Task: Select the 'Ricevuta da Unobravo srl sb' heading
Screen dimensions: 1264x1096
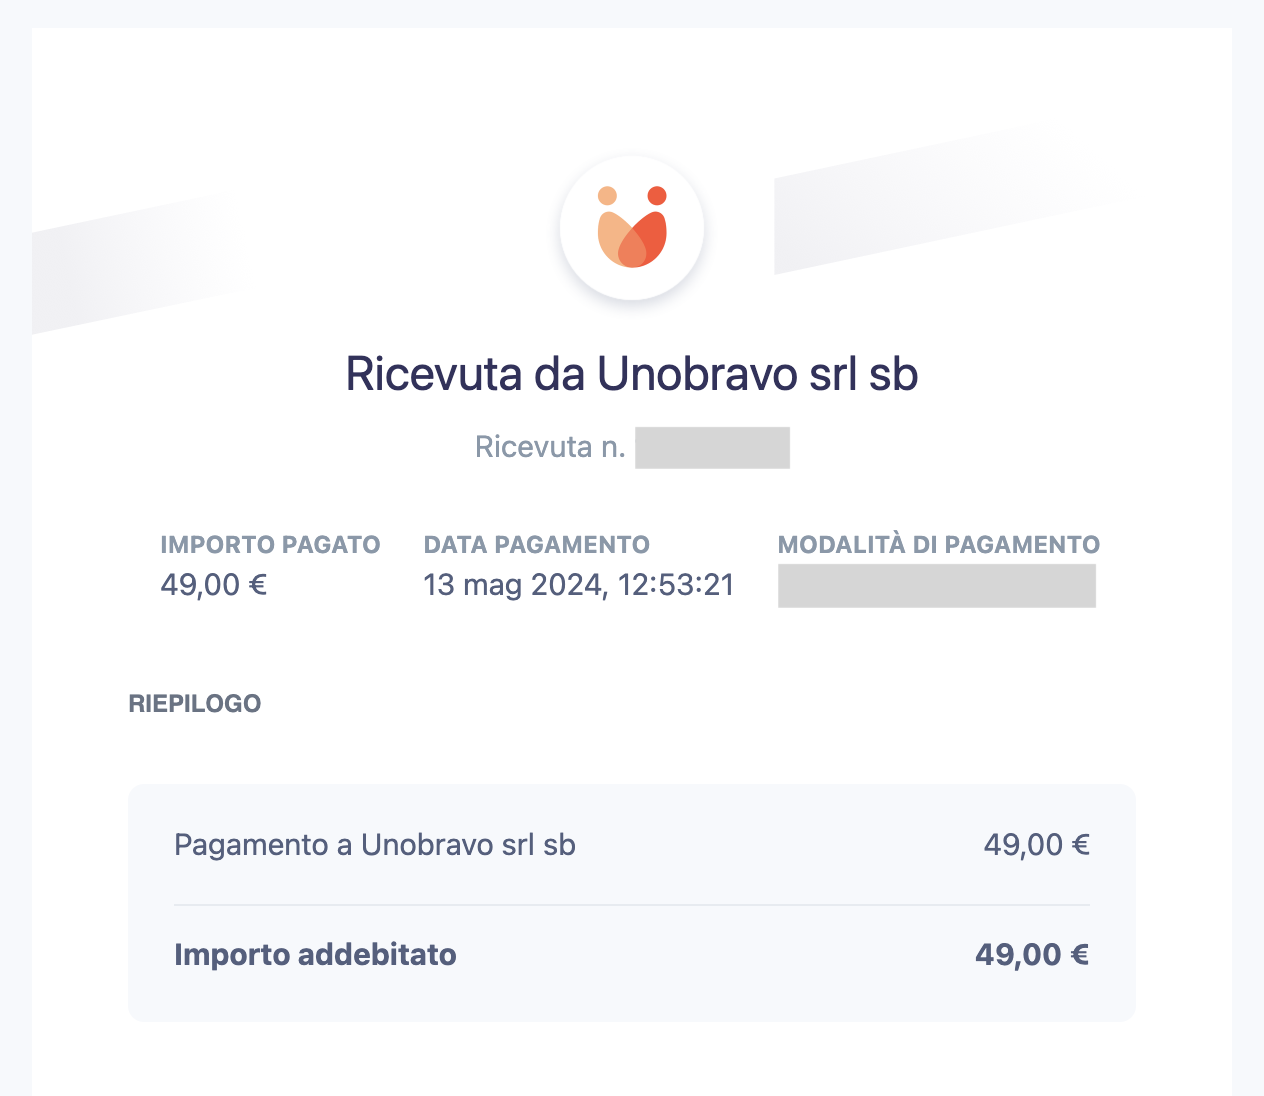Action: (x=632, y=374)
